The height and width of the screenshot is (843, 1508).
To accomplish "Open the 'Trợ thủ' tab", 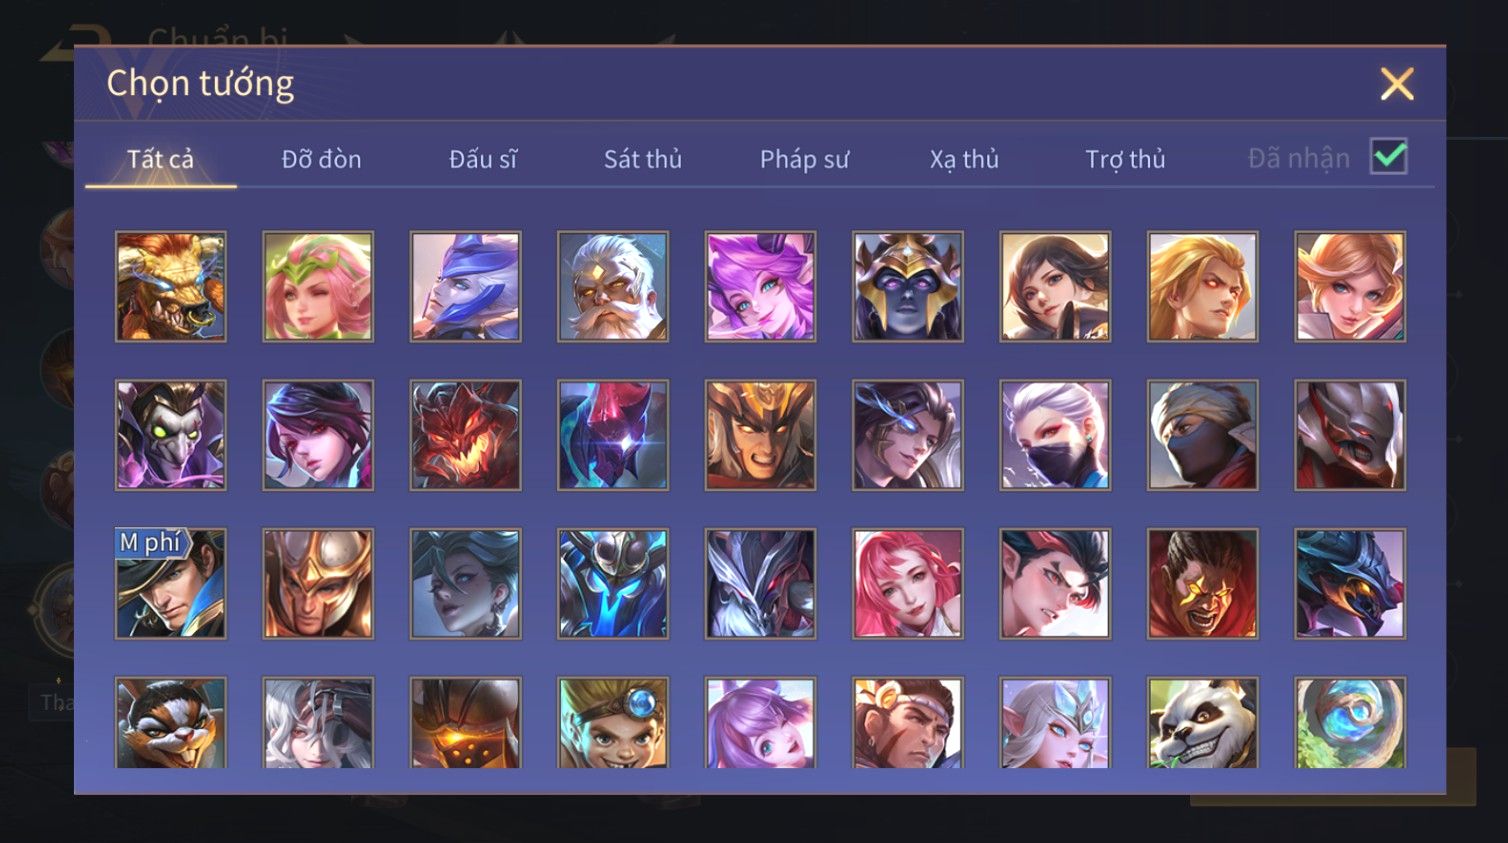I will (x=1125, y=159).
